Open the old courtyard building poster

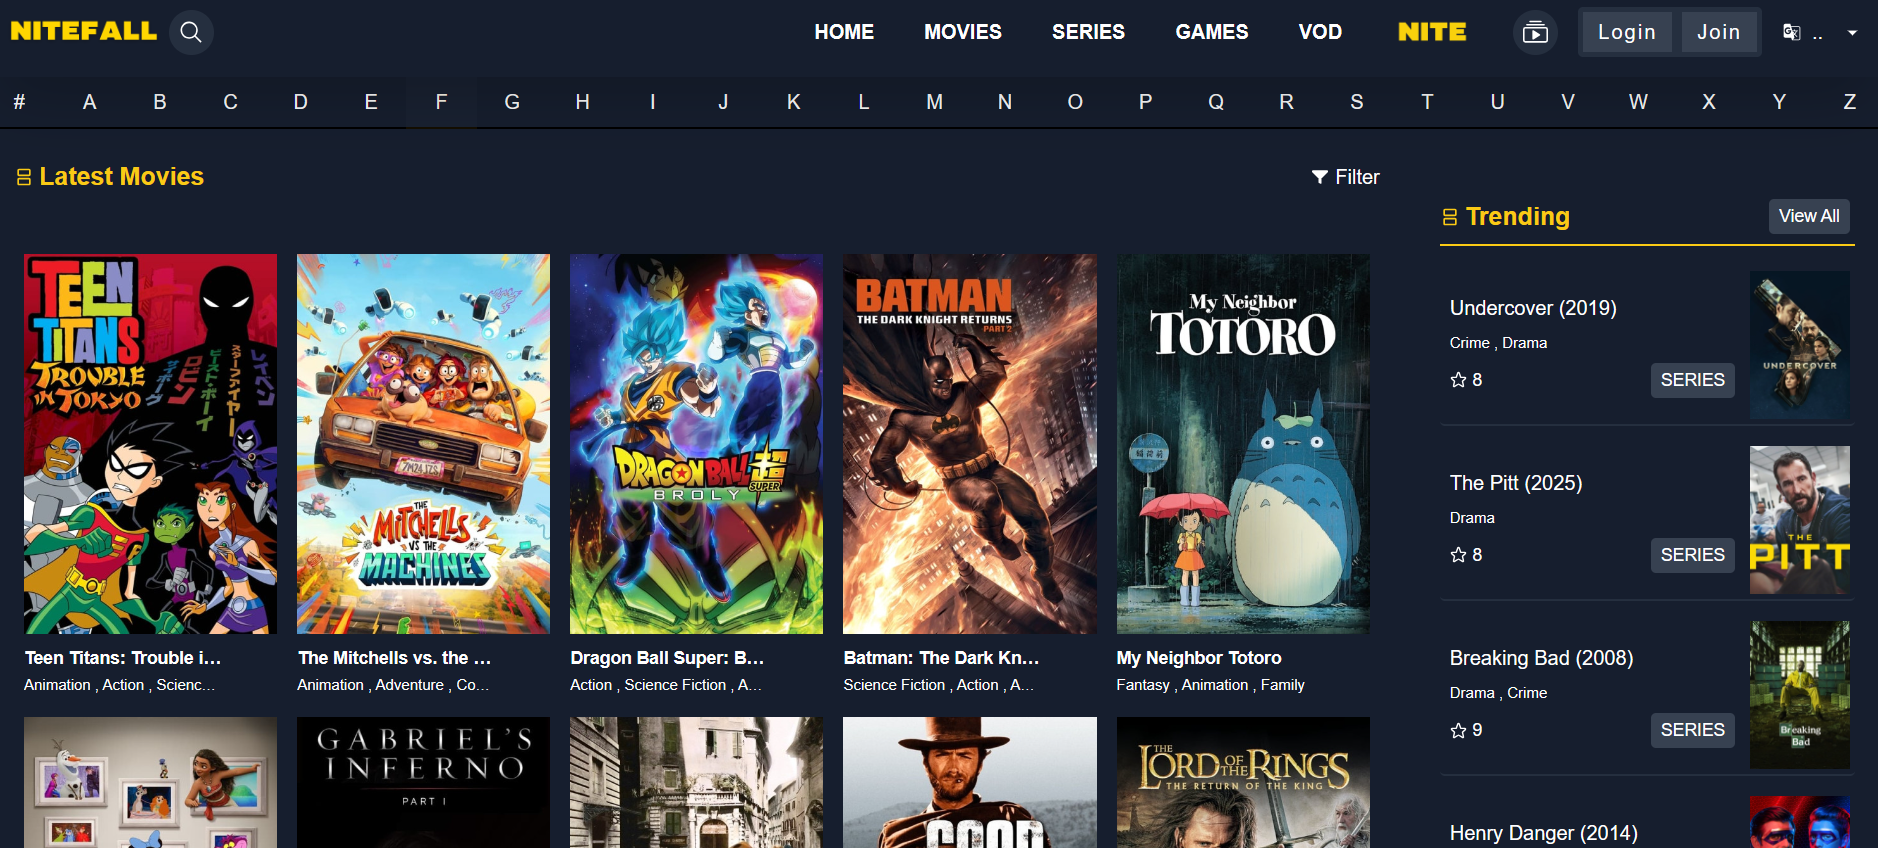tap(696, 782)
